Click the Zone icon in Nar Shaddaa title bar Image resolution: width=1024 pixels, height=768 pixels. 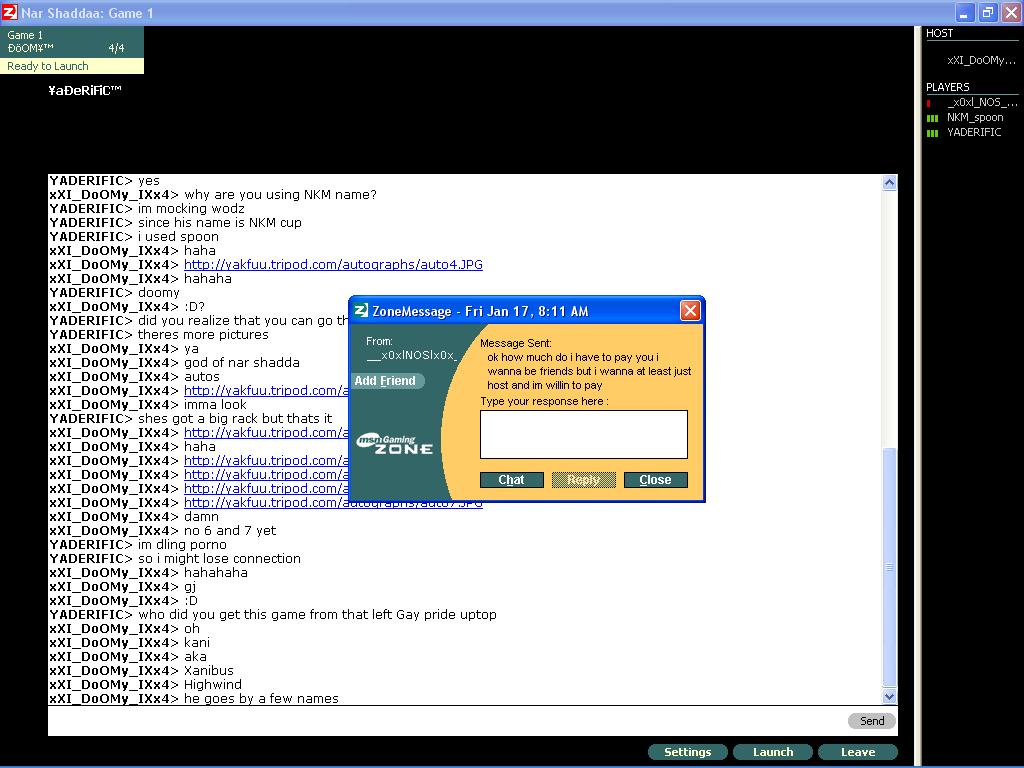[x=10, y=13]
